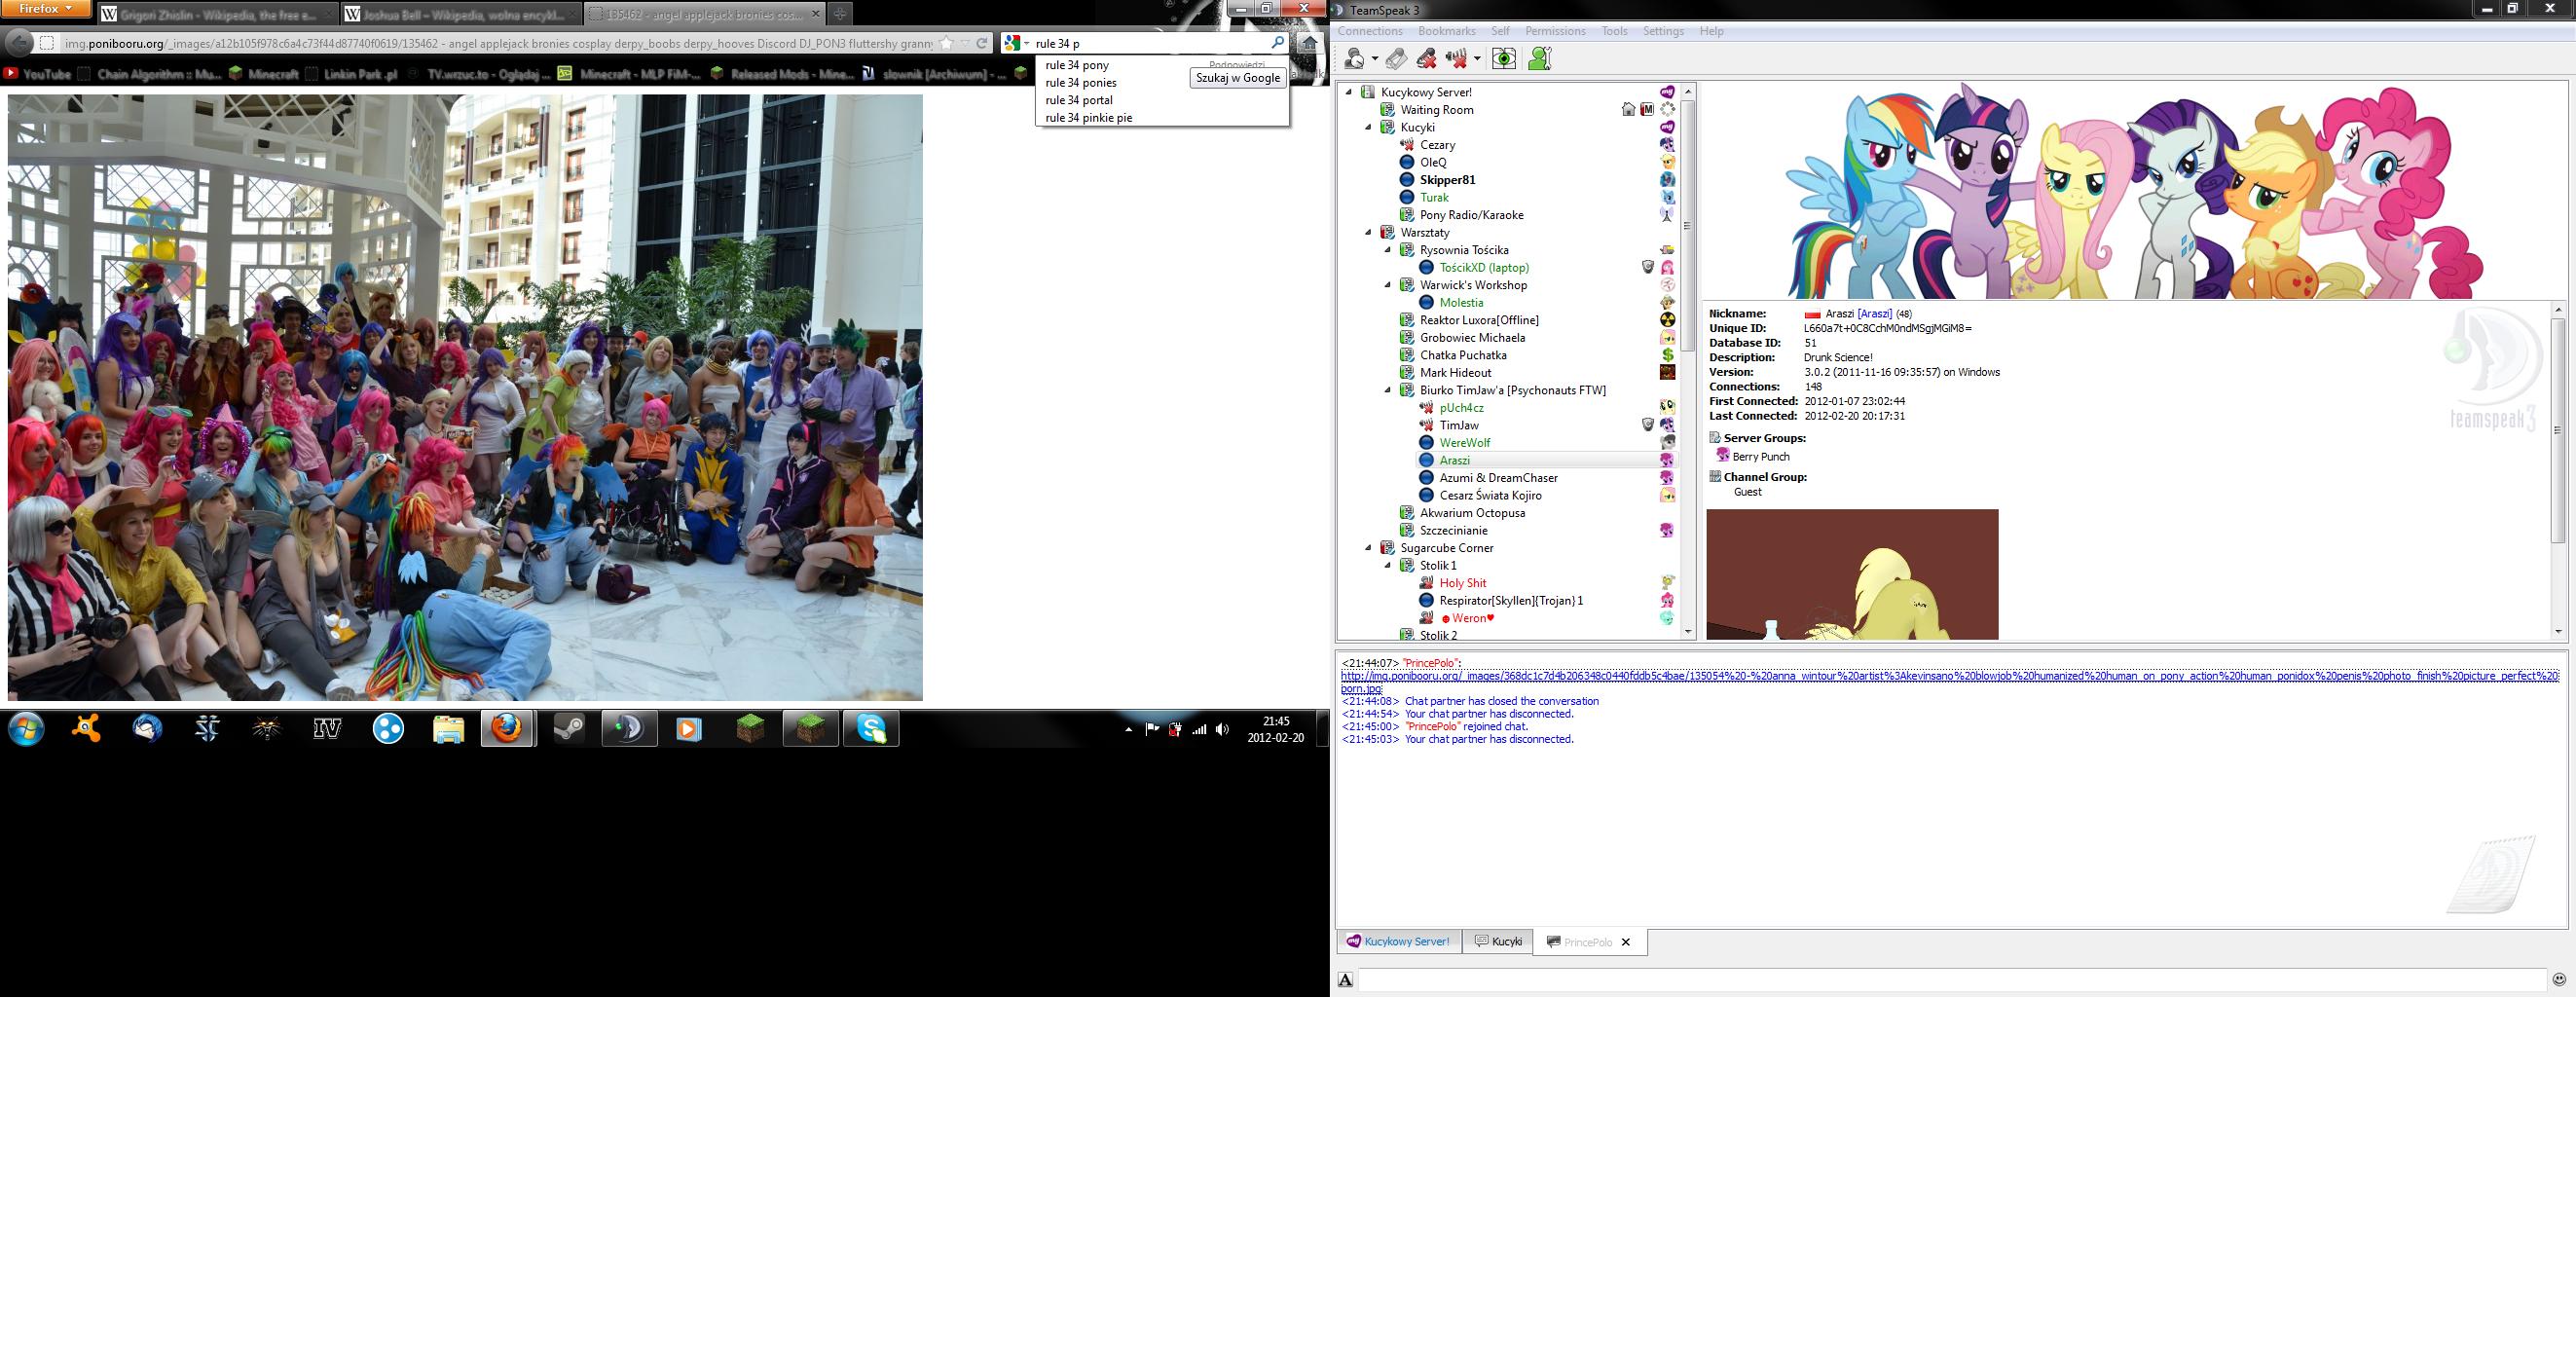
Task: Switch to the Kucykowy Server! chat tab
Action: (1398, 942)
